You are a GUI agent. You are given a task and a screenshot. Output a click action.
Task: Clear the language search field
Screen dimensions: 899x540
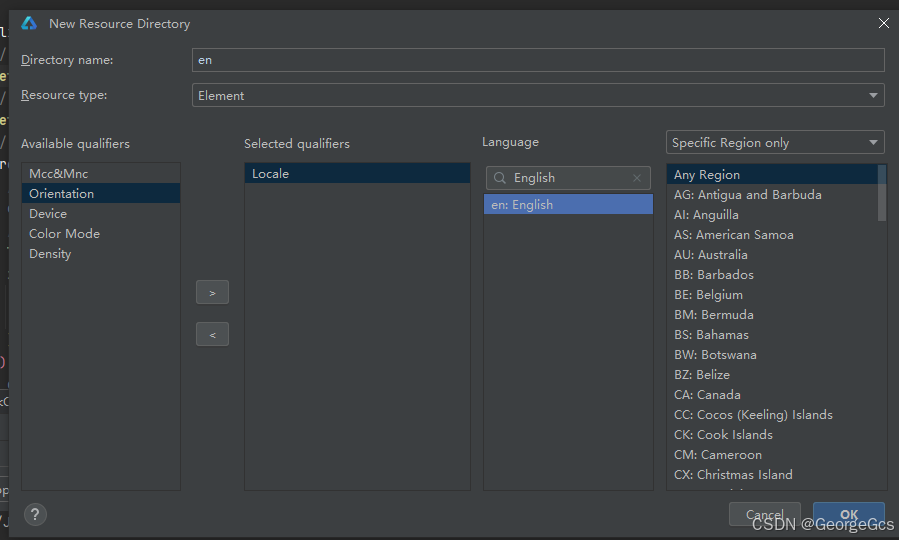coord(637,178)
